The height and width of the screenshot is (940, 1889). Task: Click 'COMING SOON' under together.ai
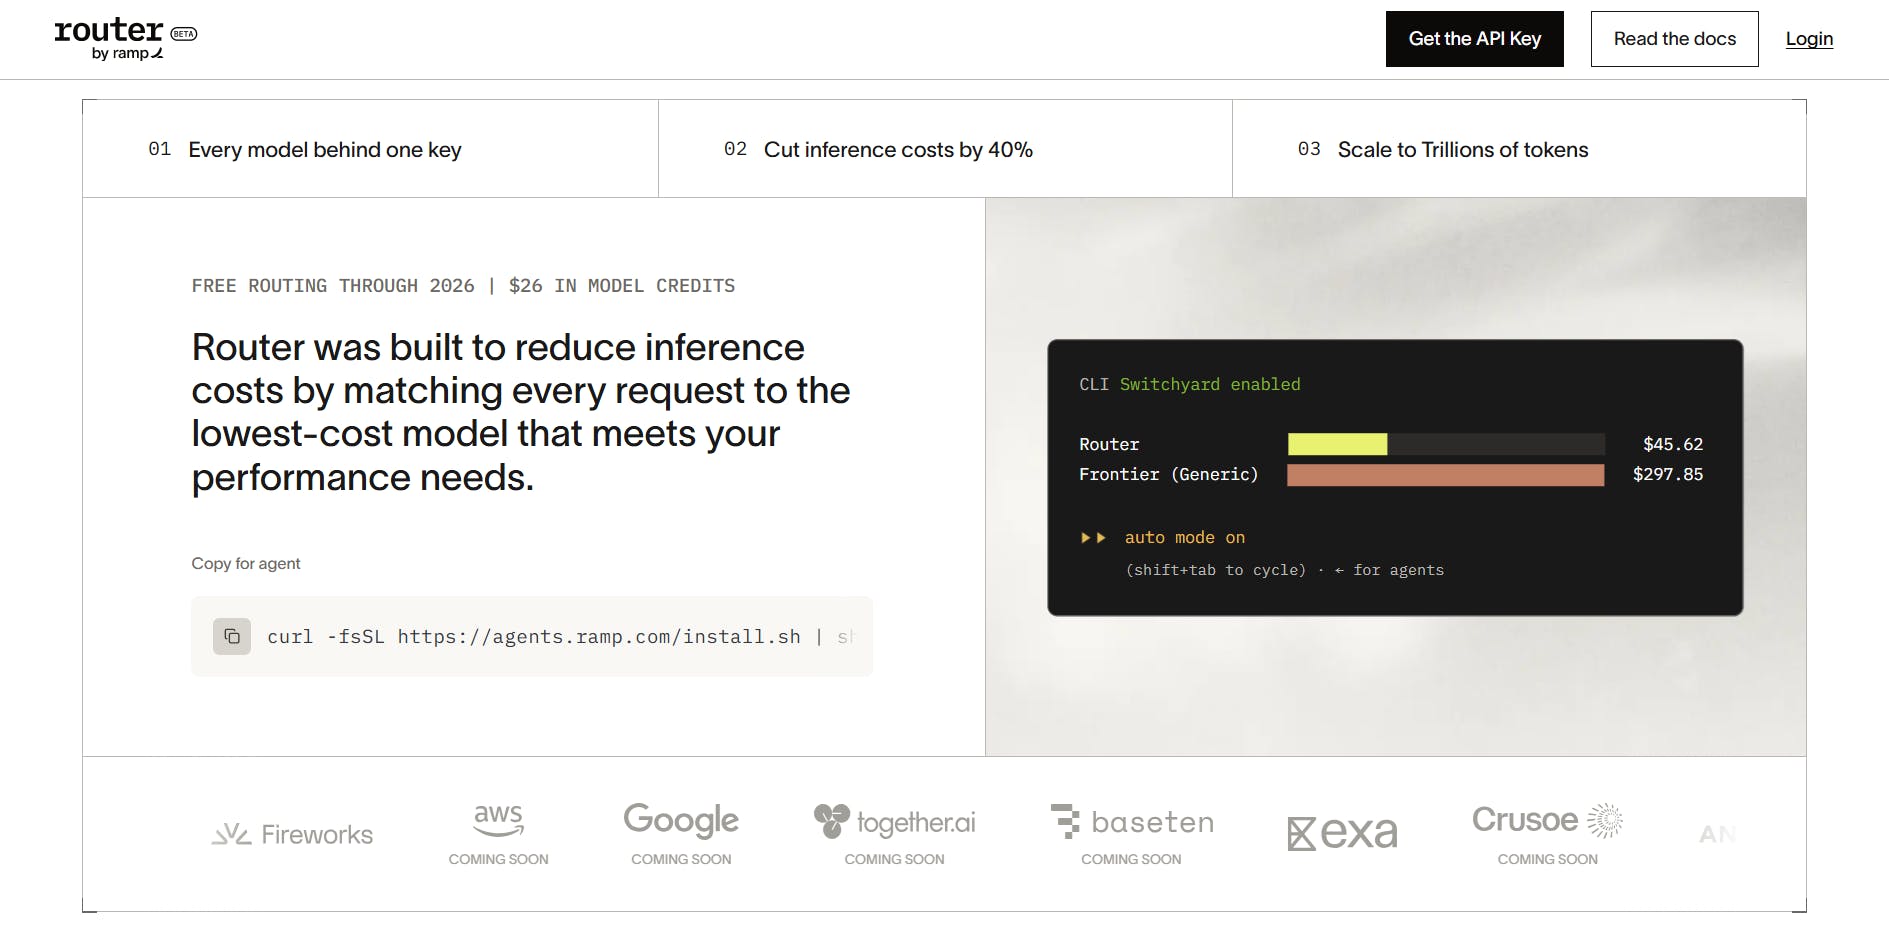894,859
